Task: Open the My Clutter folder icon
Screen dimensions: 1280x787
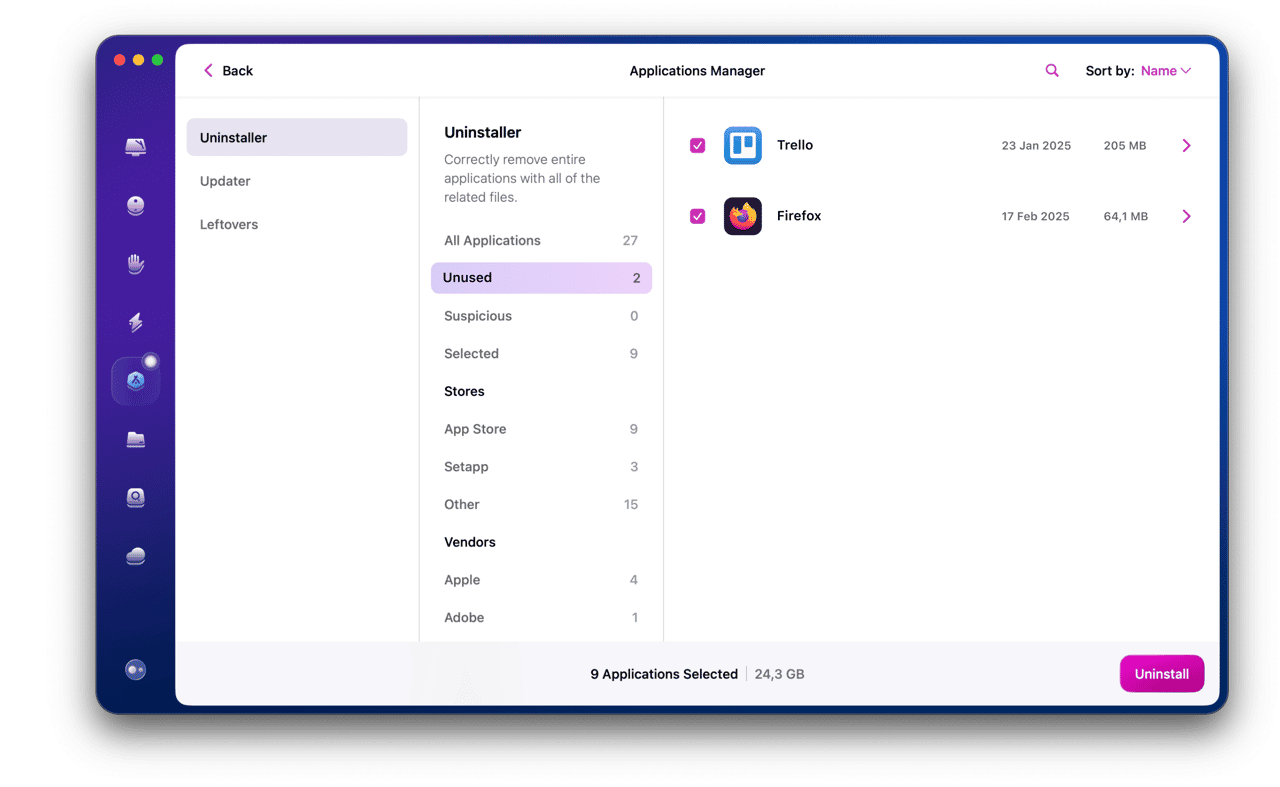Action: pos(136,439)
